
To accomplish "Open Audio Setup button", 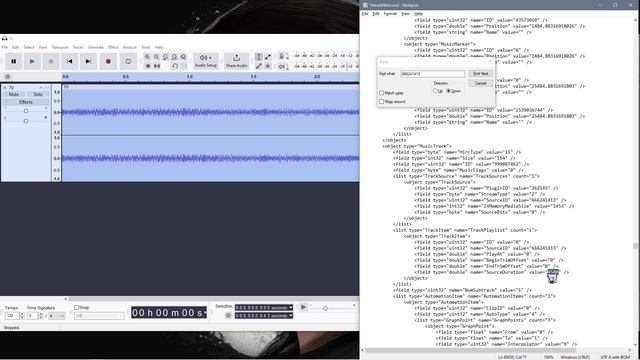I will tap(206, 61).
